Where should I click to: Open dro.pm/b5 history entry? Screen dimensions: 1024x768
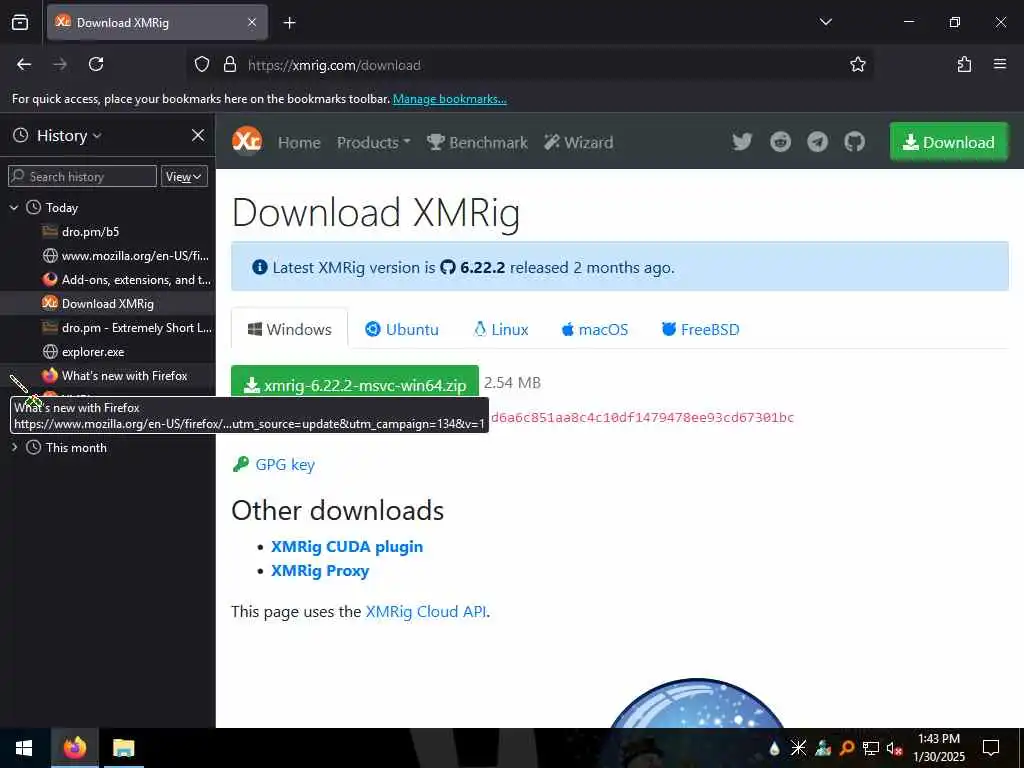(108, 232)
